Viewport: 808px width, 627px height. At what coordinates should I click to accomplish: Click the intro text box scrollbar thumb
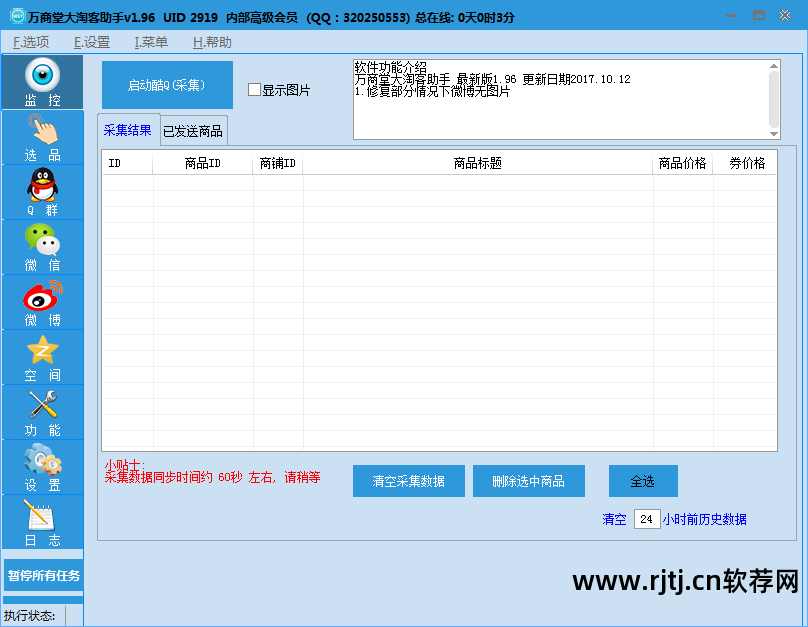773,99
